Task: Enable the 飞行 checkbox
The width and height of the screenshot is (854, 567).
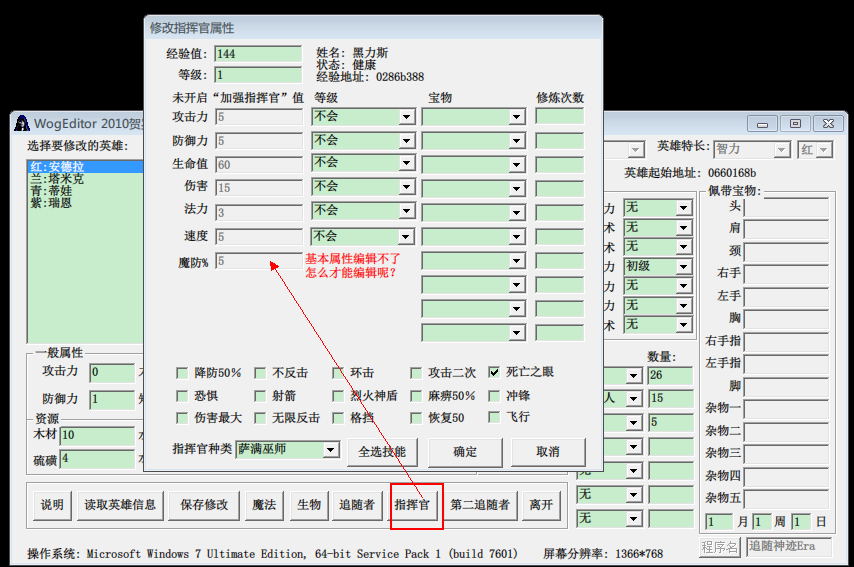Action: point(494,417)
